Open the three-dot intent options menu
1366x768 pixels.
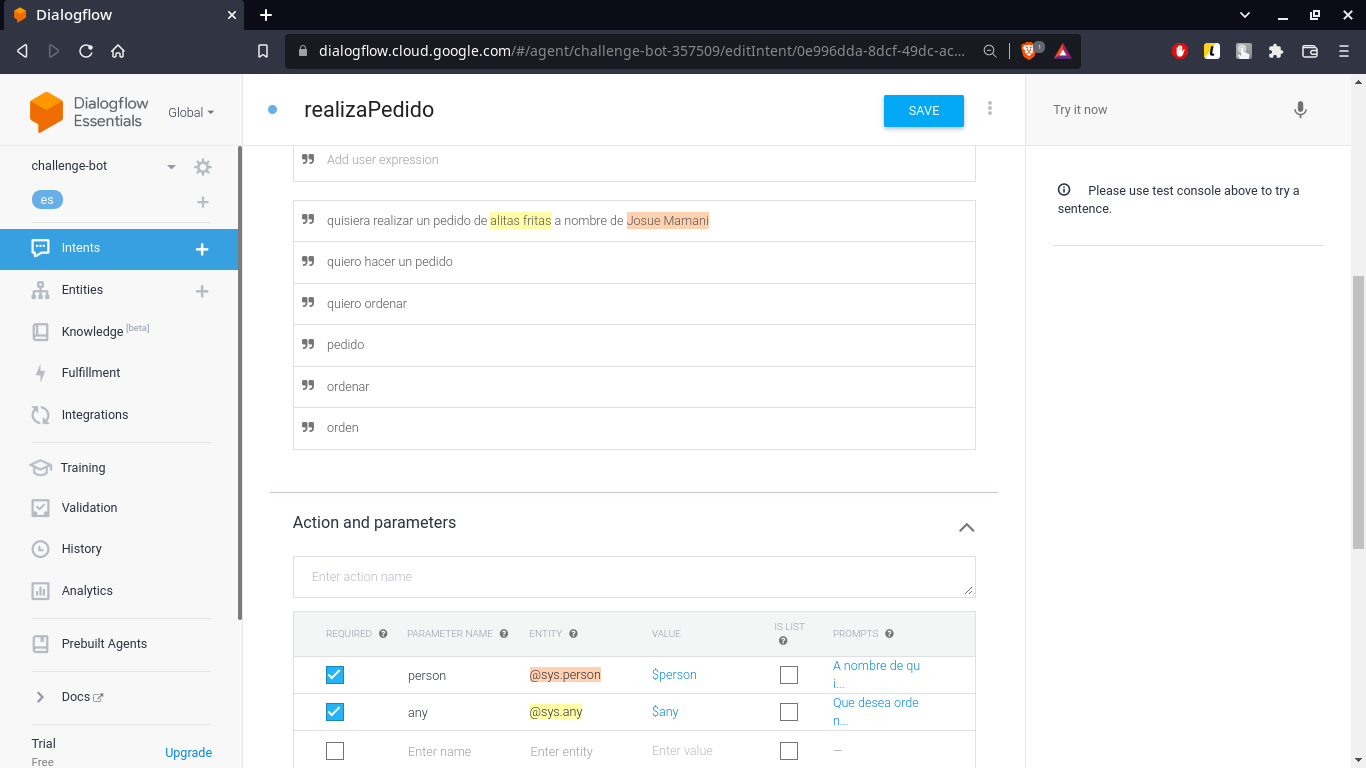(990, 108)
